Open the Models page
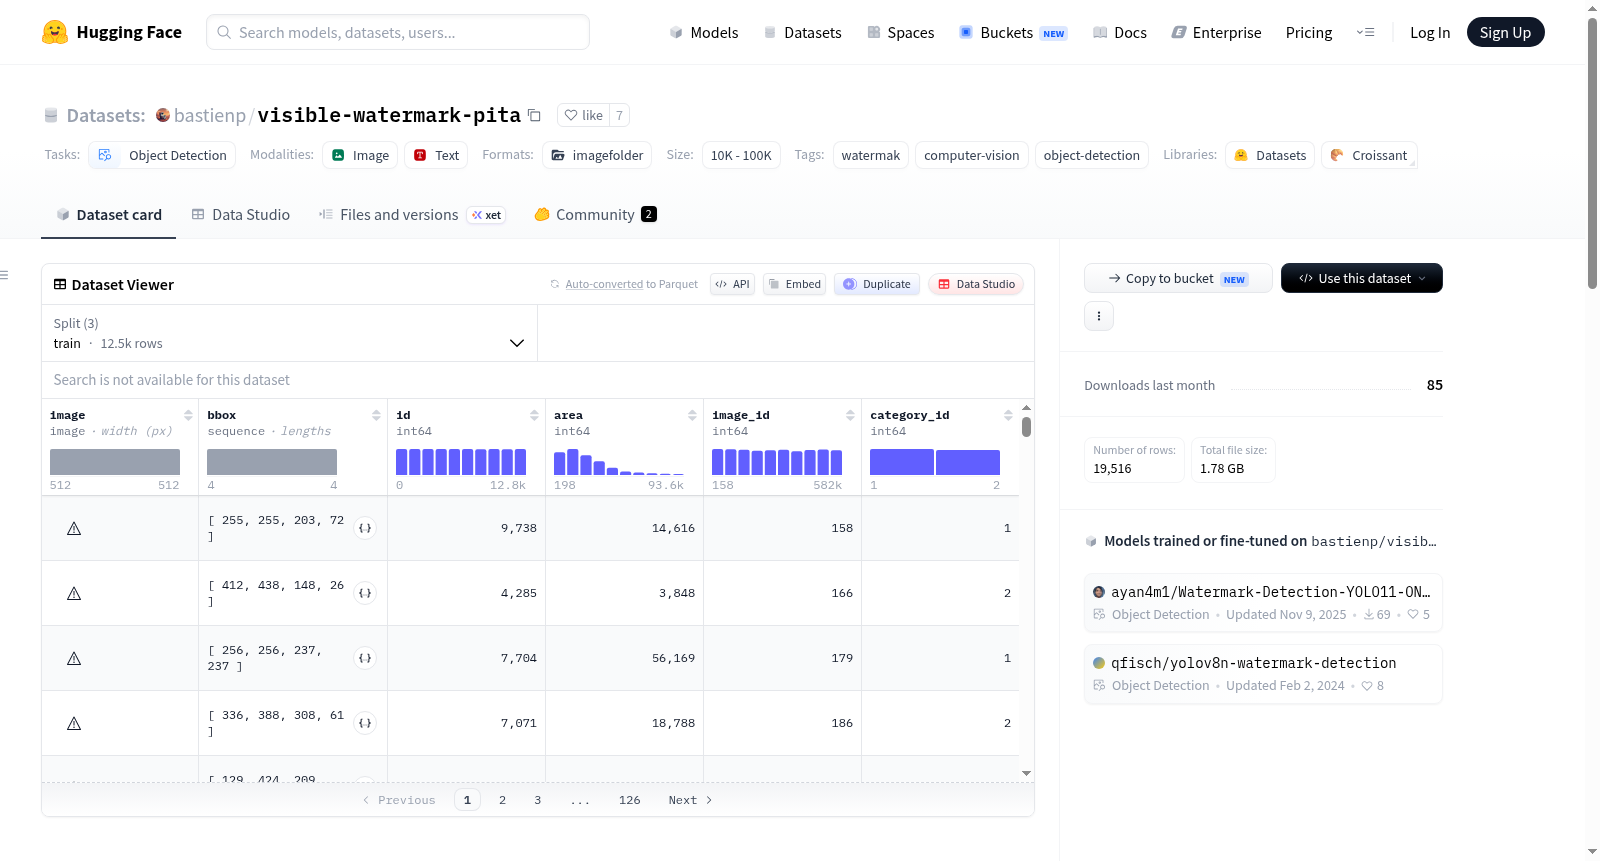The width and height of the screenshot is (1600, 861). point(704,32)
